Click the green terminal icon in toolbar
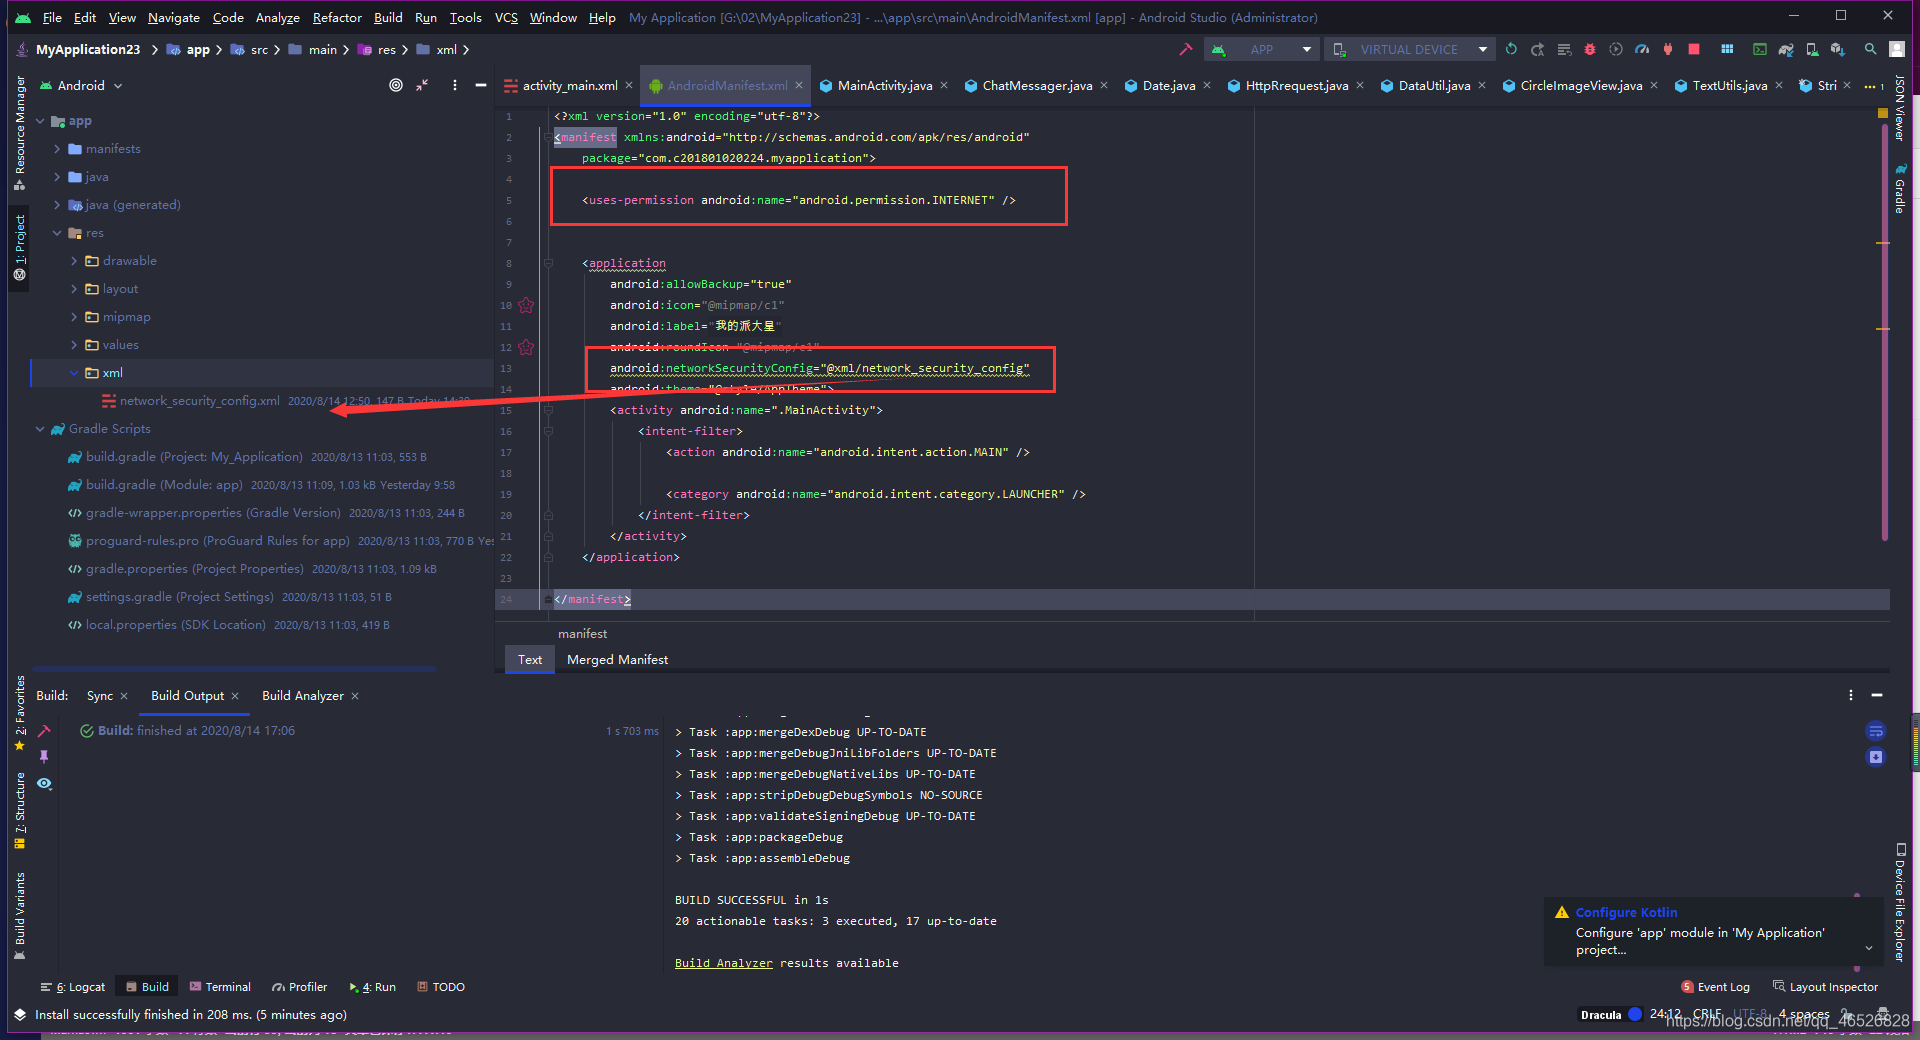Image resolution: width=1920 pixels, height=1040 pixels. [x=1760, y=49]
